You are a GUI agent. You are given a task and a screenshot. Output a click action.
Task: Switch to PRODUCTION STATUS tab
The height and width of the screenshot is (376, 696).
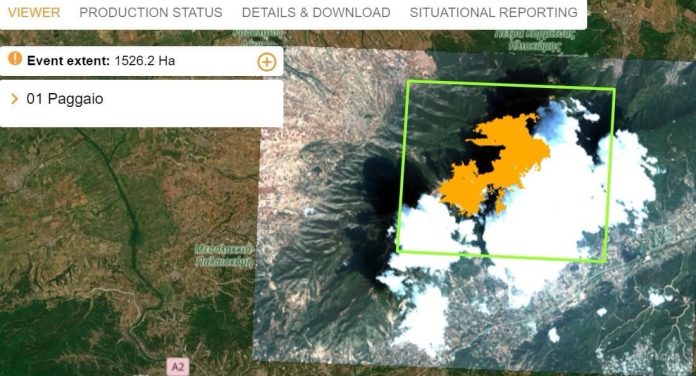(151, 12)
